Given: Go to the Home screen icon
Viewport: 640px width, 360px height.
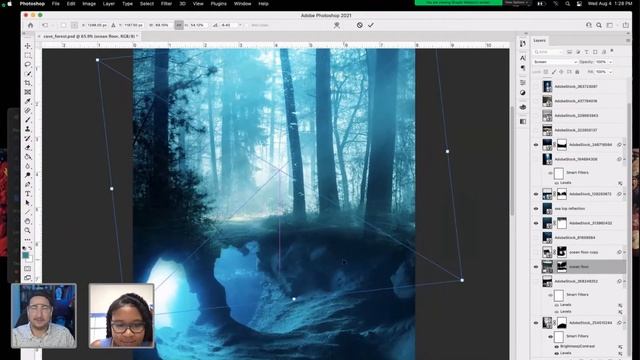Looking at the screenshot, I should tap(31, 25).
